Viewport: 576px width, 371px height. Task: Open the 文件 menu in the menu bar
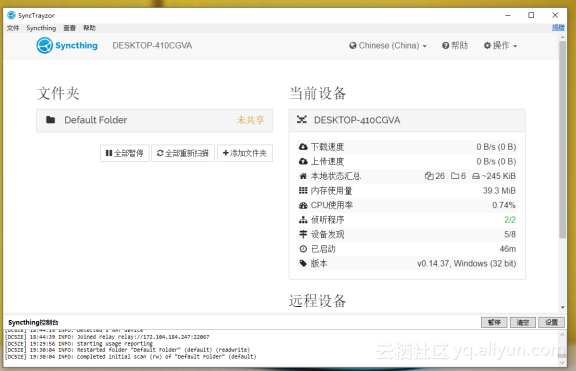pyautogui.click(x=13, y=28)
